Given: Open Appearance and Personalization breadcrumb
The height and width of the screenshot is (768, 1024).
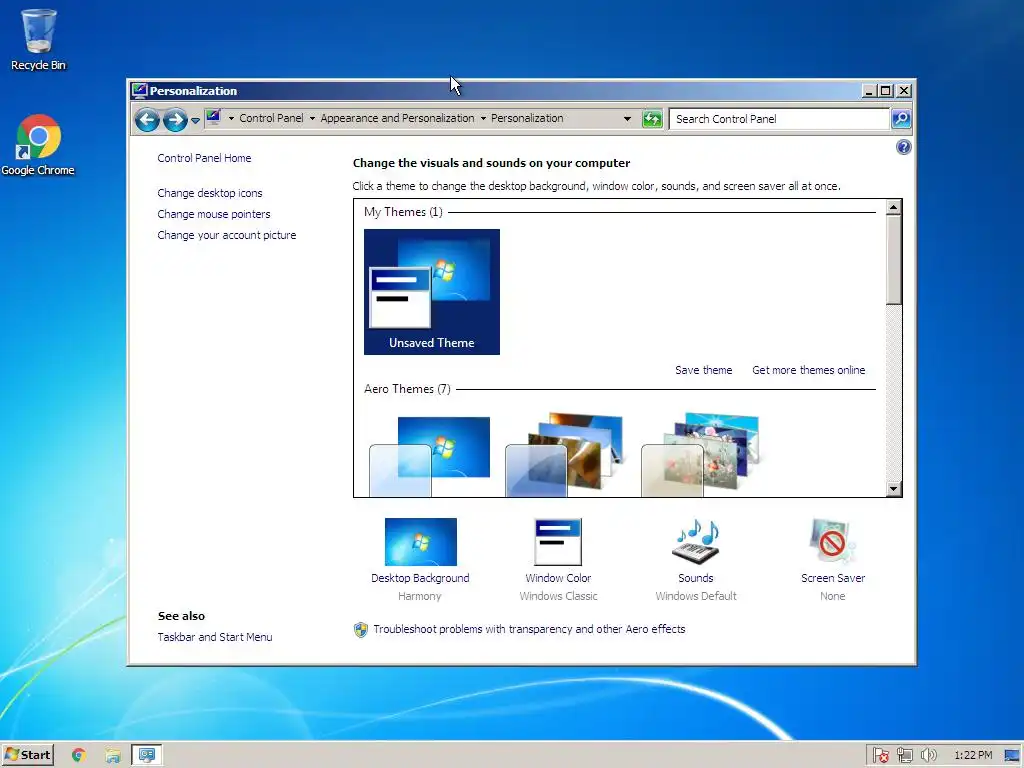Looking at the screenshot, I should tap(397, 118).
